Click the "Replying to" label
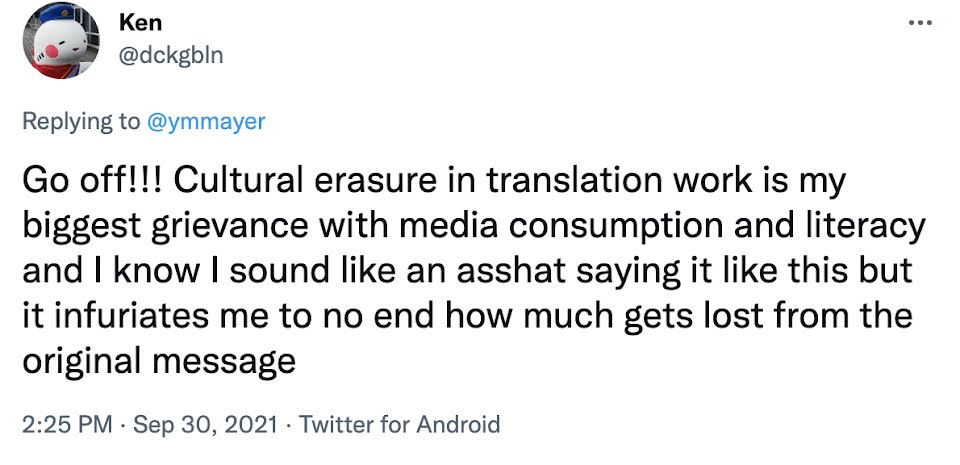Screen dimensions: 960x465 pos(82,122)
